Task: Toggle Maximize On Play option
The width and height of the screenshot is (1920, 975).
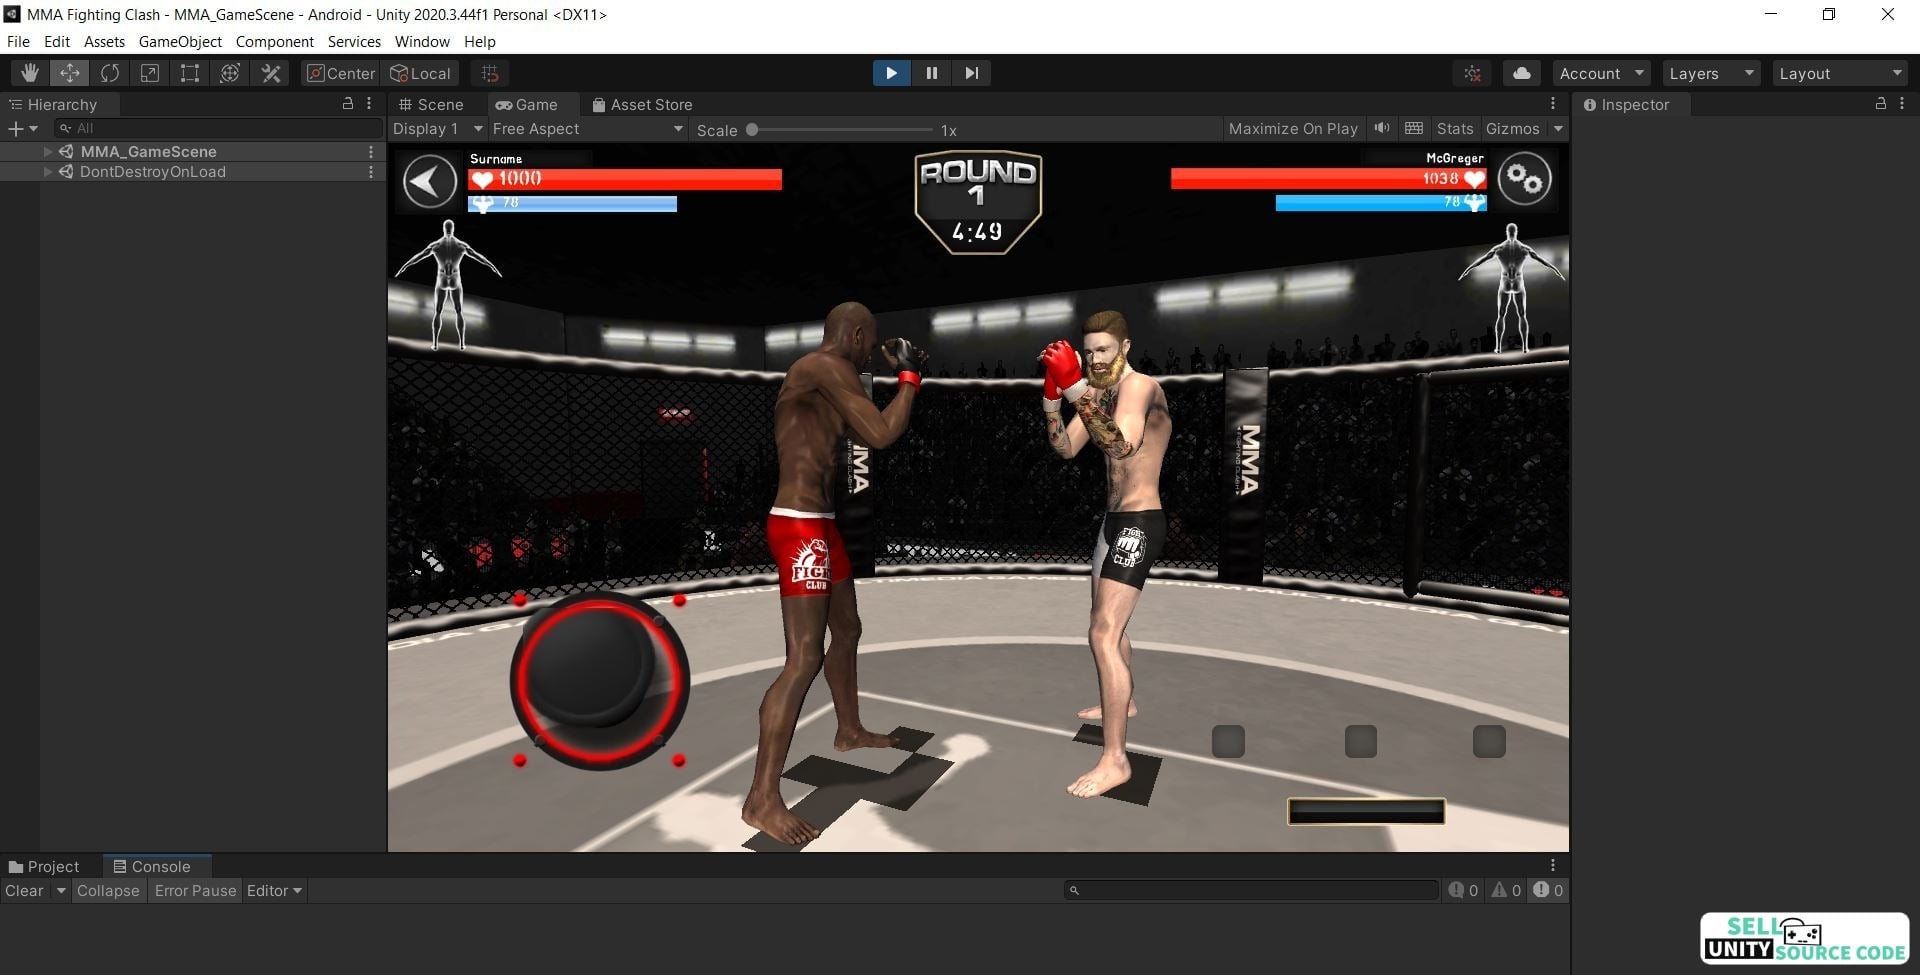Action: tap(1292, 129)
